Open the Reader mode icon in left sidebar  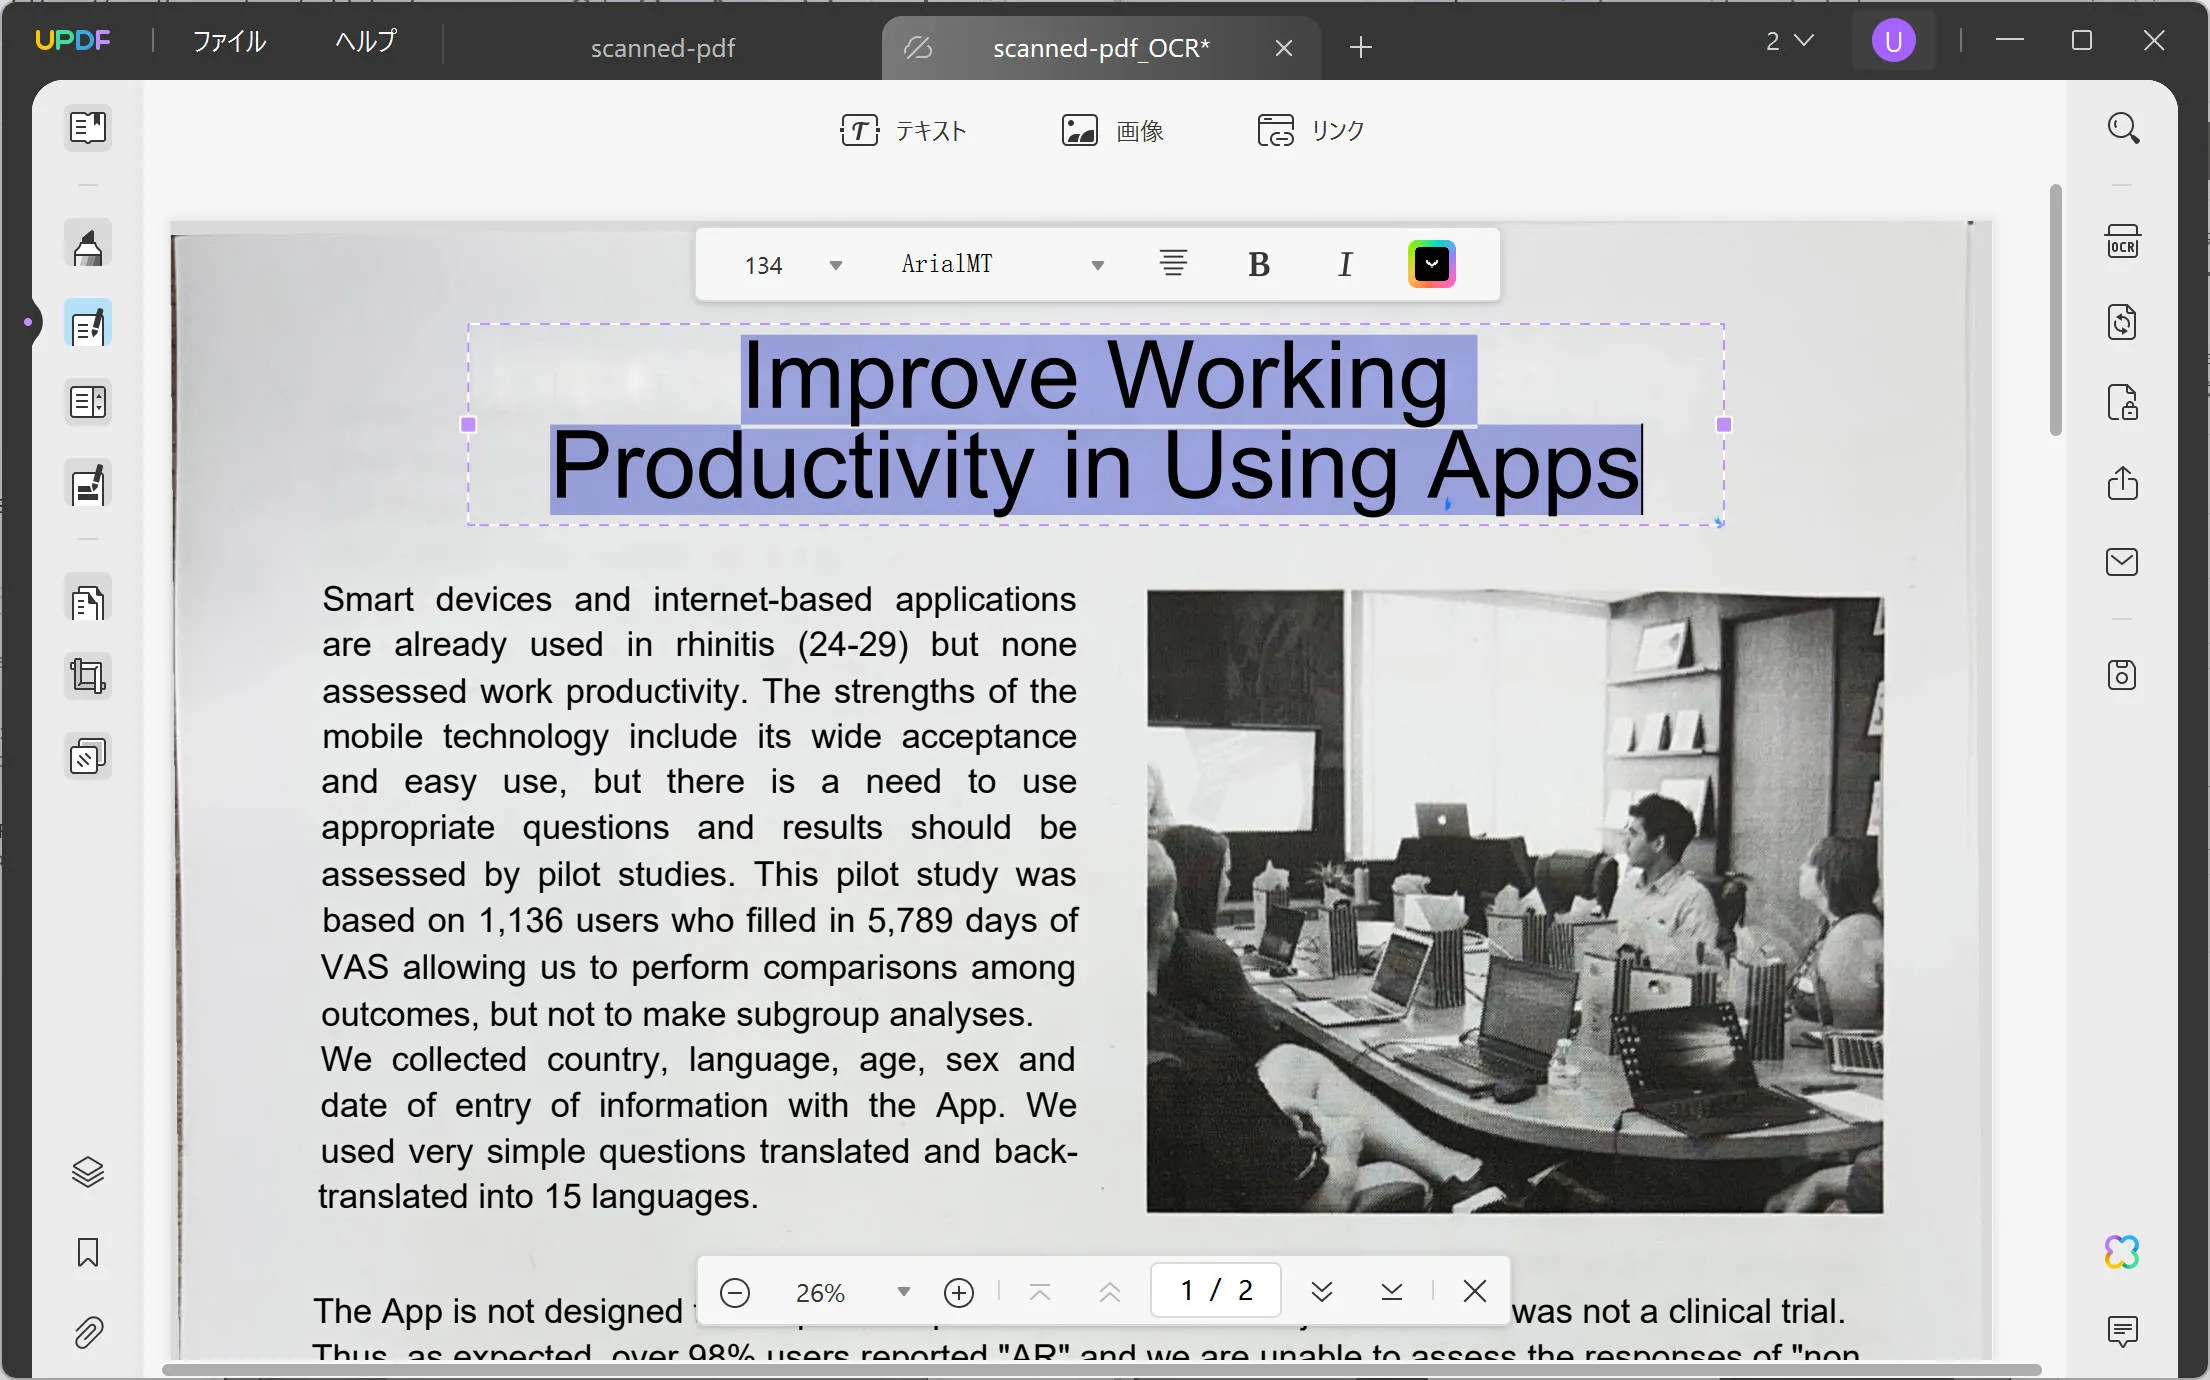point(88,127)
